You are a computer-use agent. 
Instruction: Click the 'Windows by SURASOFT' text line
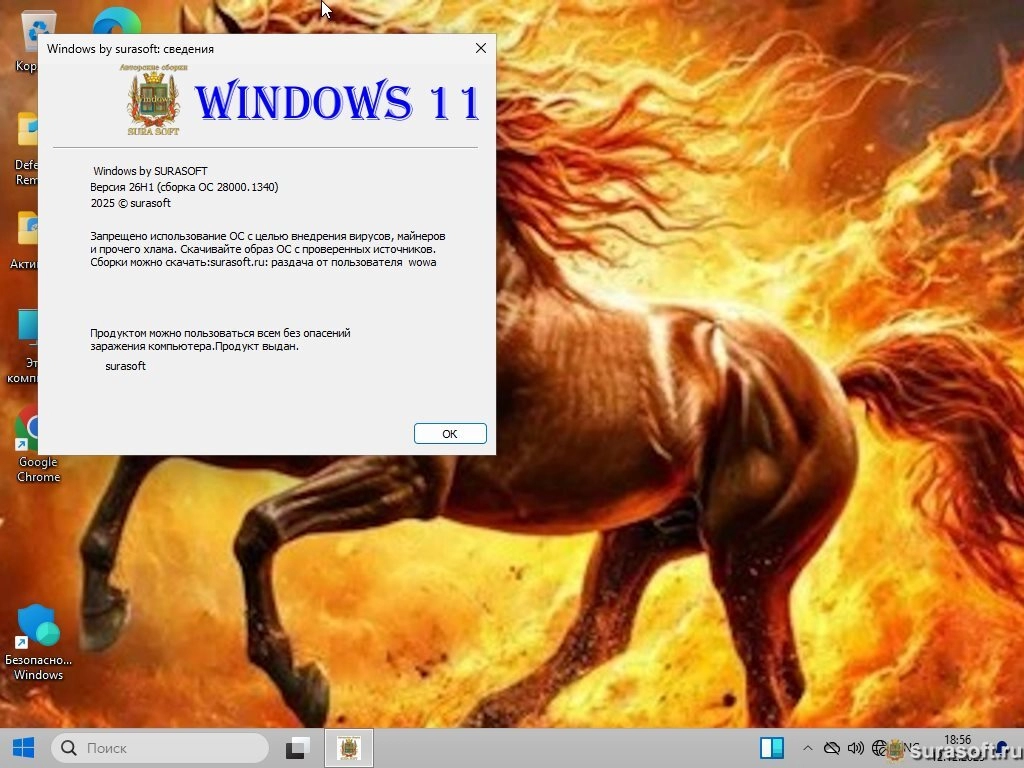pos(150,171)
